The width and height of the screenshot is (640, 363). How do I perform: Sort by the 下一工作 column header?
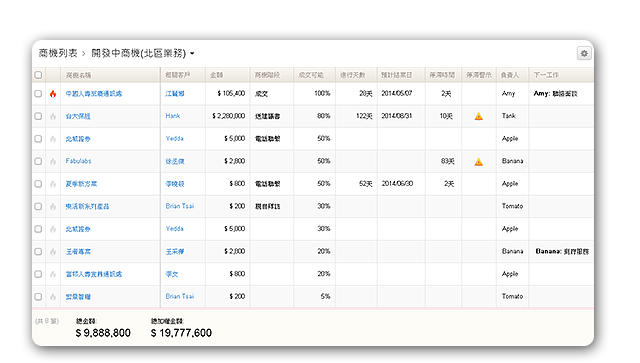tap(546, 75)
